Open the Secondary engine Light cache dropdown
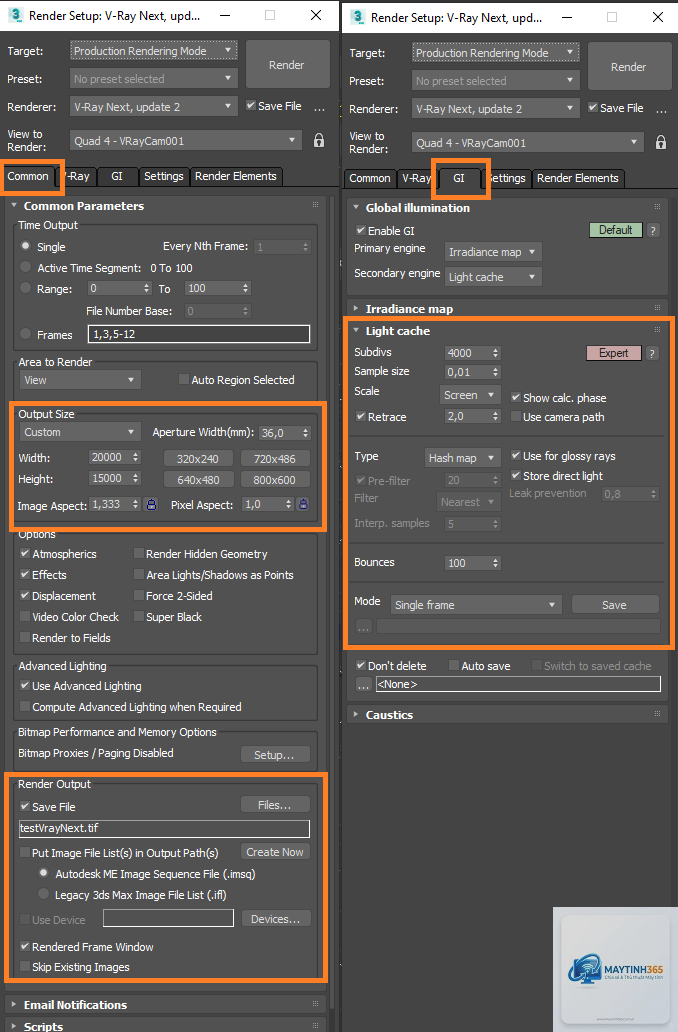This screenshot has height=1032, width=678. tap(493, 277)
